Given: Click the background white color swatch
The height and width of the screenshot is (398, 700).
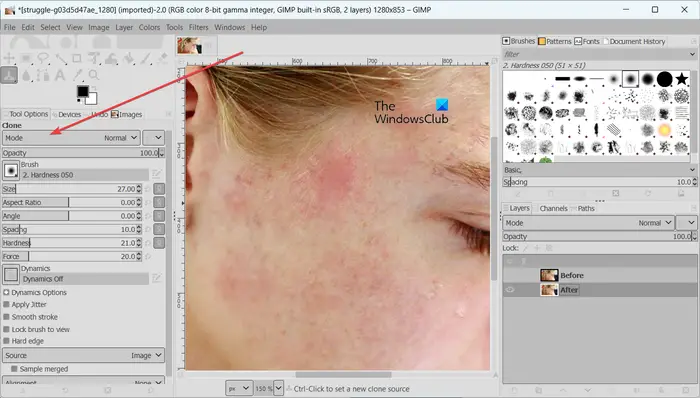Looking at the screenshot, I should point(92,99).
